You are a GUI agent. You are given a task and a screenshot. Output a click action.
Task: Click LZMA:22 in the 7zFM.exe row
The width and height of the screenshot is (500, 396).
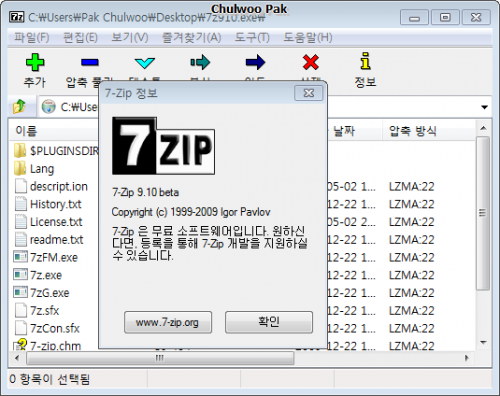click(x=412, y=257)
